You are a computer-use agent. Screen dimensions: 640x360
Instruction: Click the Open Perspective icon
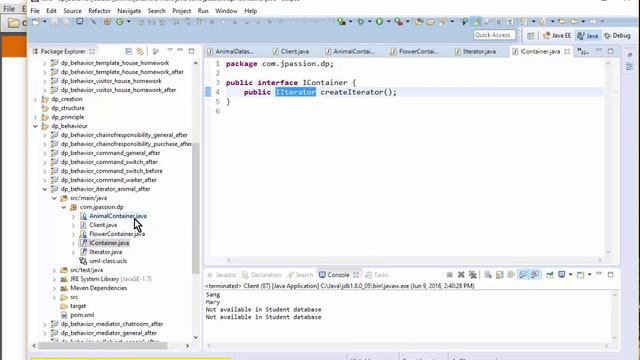pyautogui.click(x=531, y=36)
